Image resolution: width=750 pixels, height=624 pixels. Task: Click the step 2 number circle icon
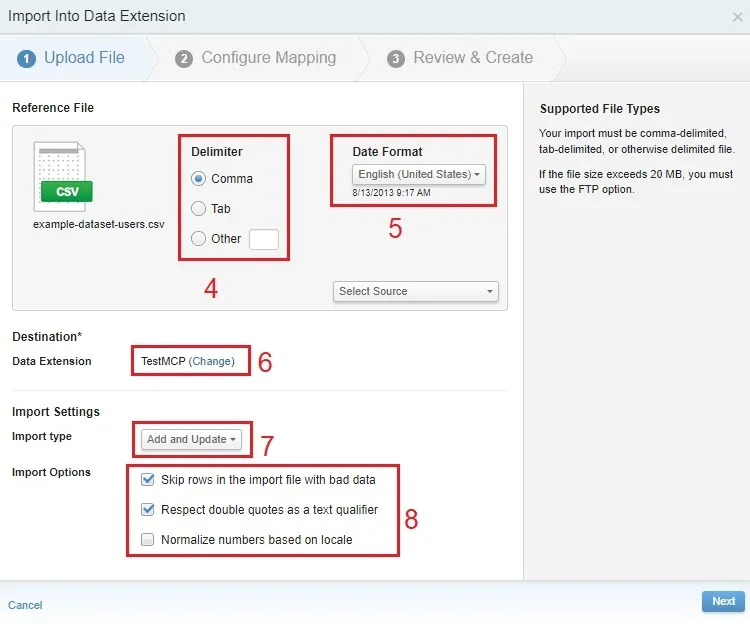tap(184, 58)
